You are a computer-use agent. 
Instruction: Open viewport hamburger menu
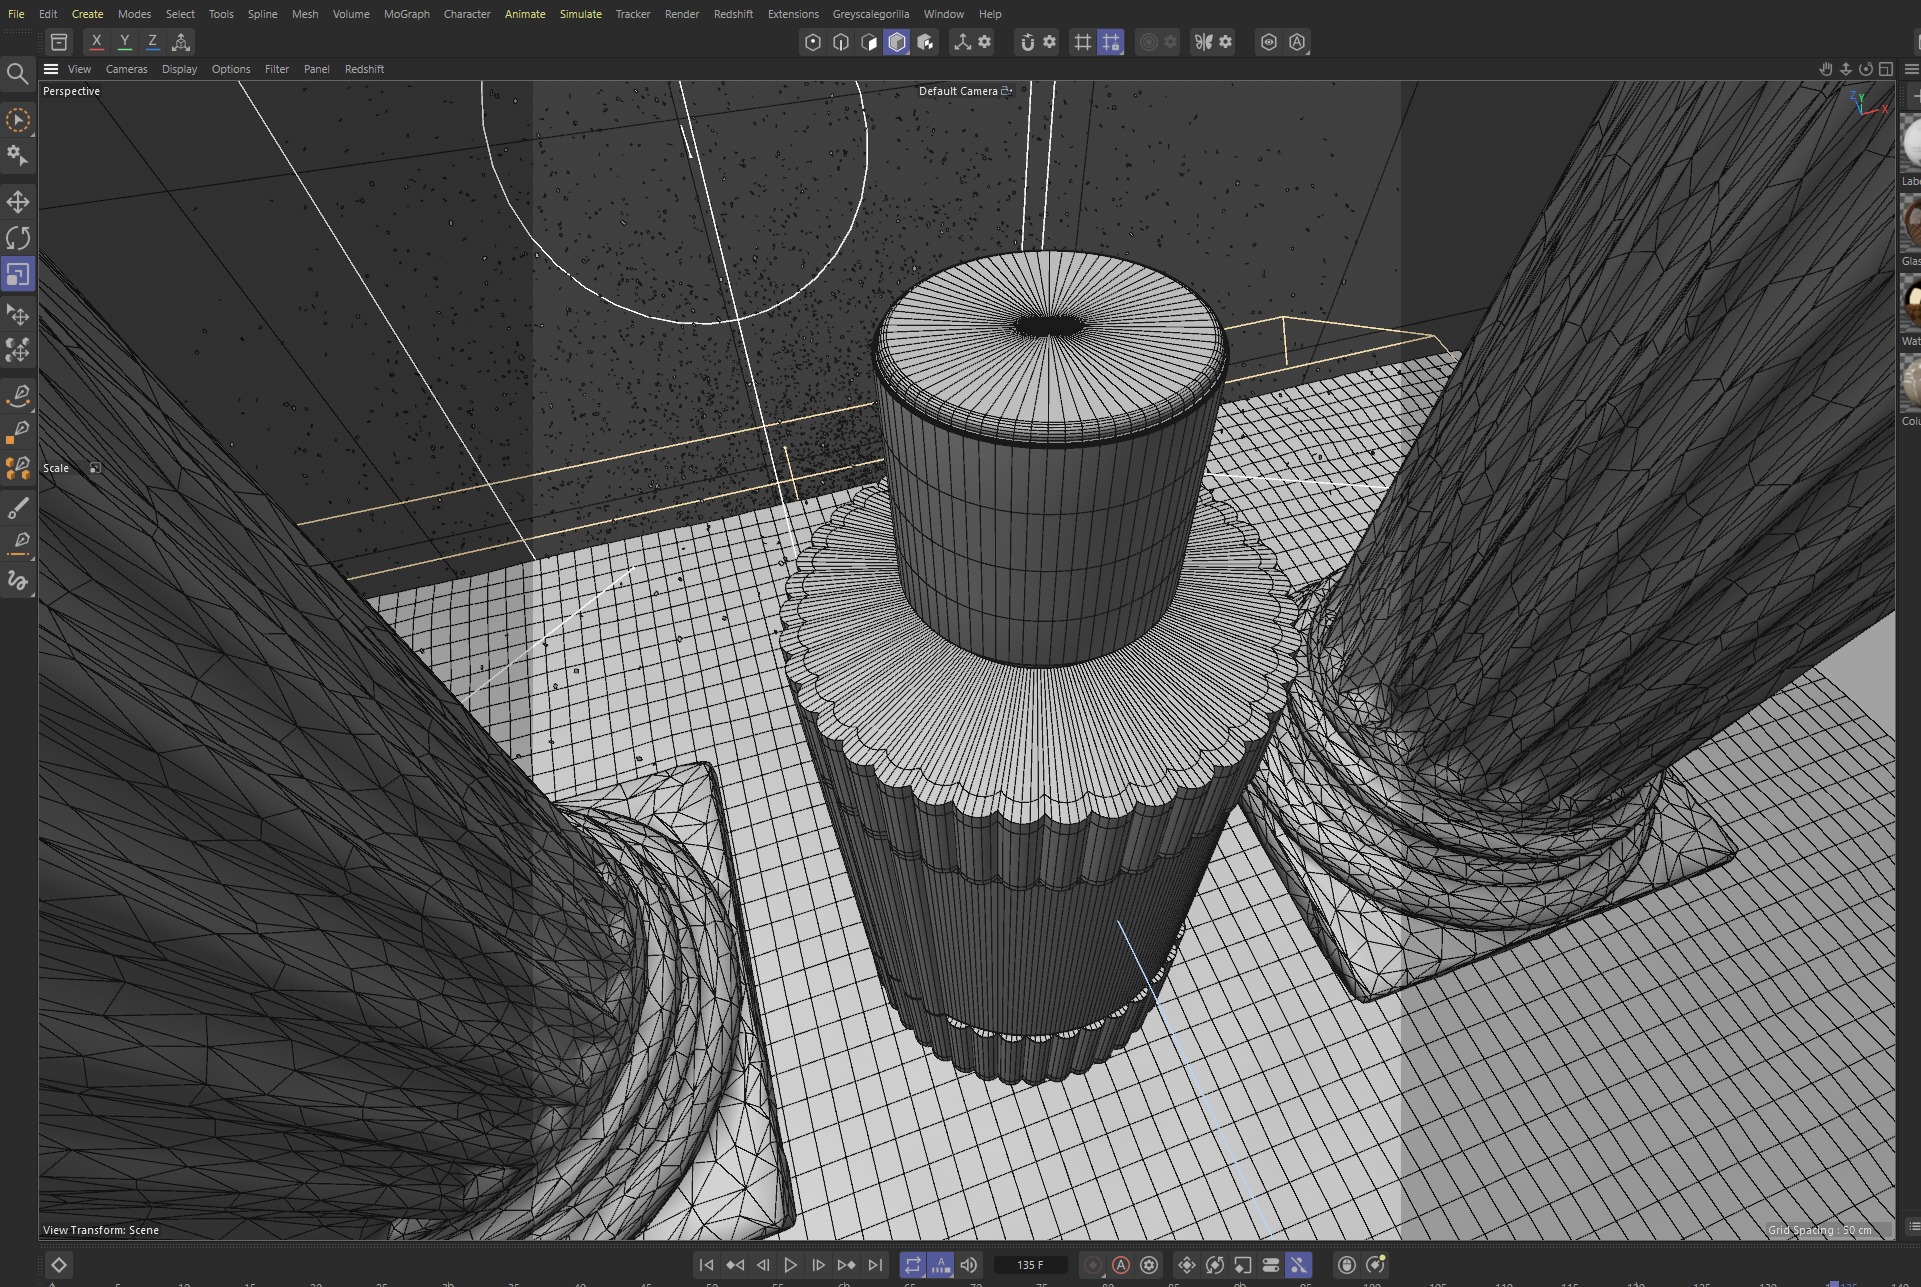point(51,69)
